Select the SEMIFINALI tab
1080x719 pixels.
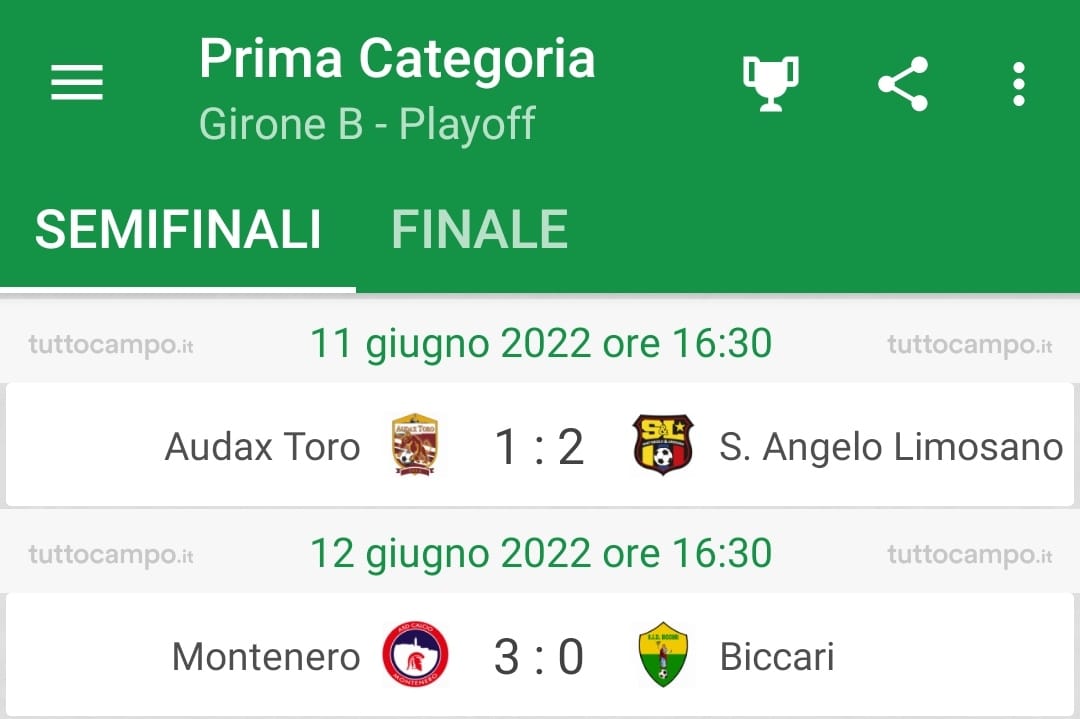178,230
